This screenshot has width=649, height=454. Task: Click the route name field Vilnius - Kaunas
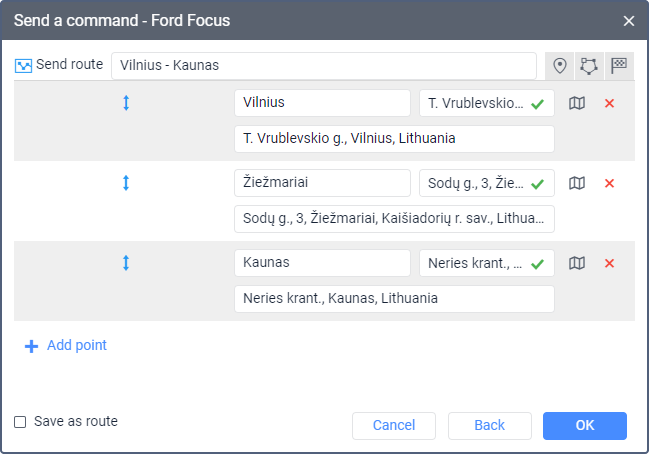324,65
